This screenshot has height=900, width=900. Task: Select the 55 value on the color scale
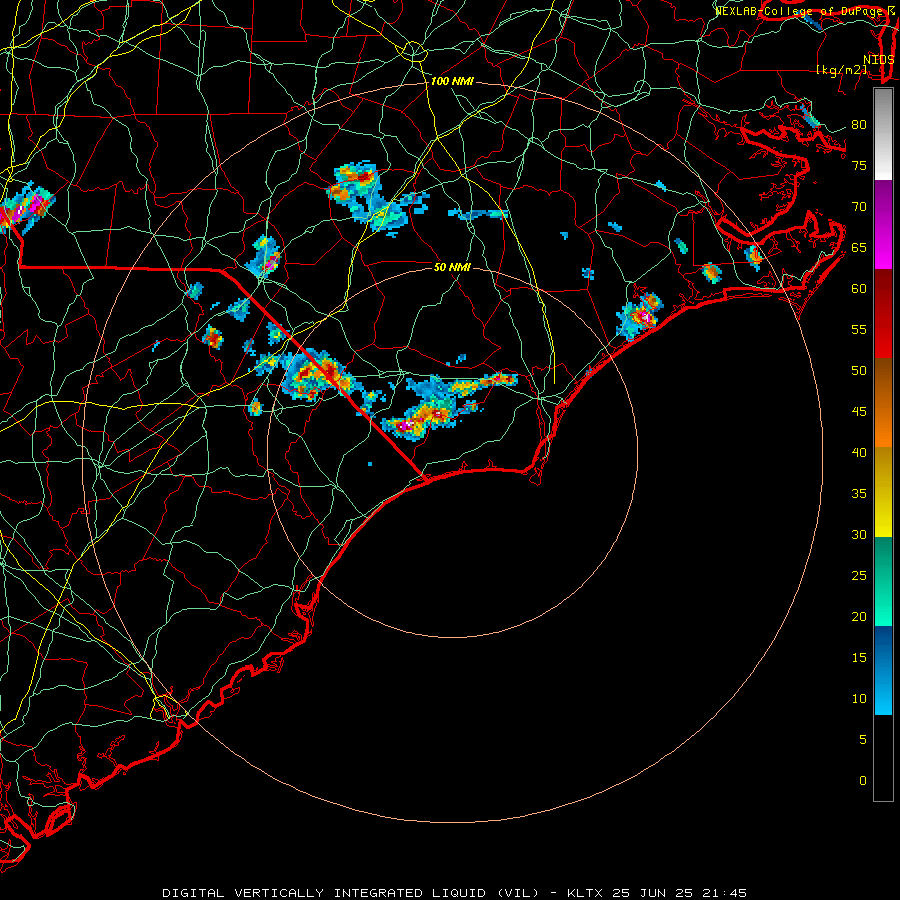coord(859,329)
